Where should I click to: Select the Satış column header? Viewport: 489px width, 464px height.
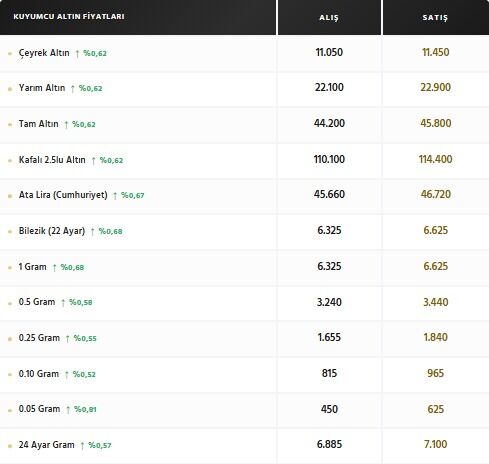tap(435, 18)
